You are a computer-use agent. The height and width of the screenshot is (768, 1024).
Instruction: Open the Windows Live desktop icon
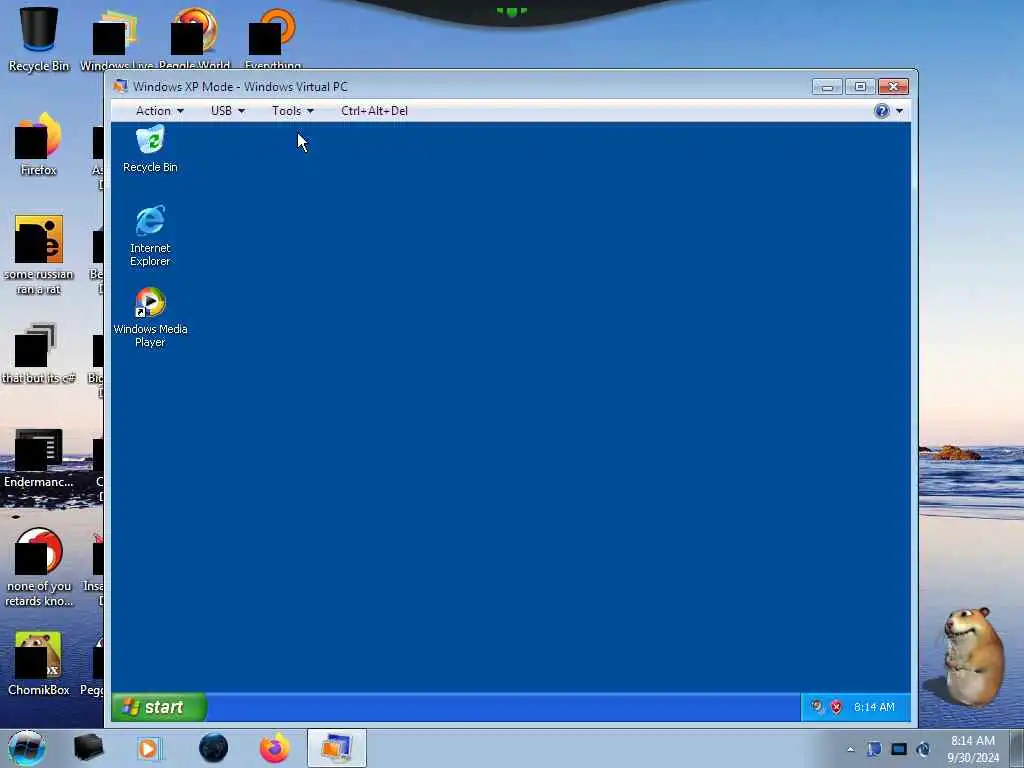(x=116, y=39)
